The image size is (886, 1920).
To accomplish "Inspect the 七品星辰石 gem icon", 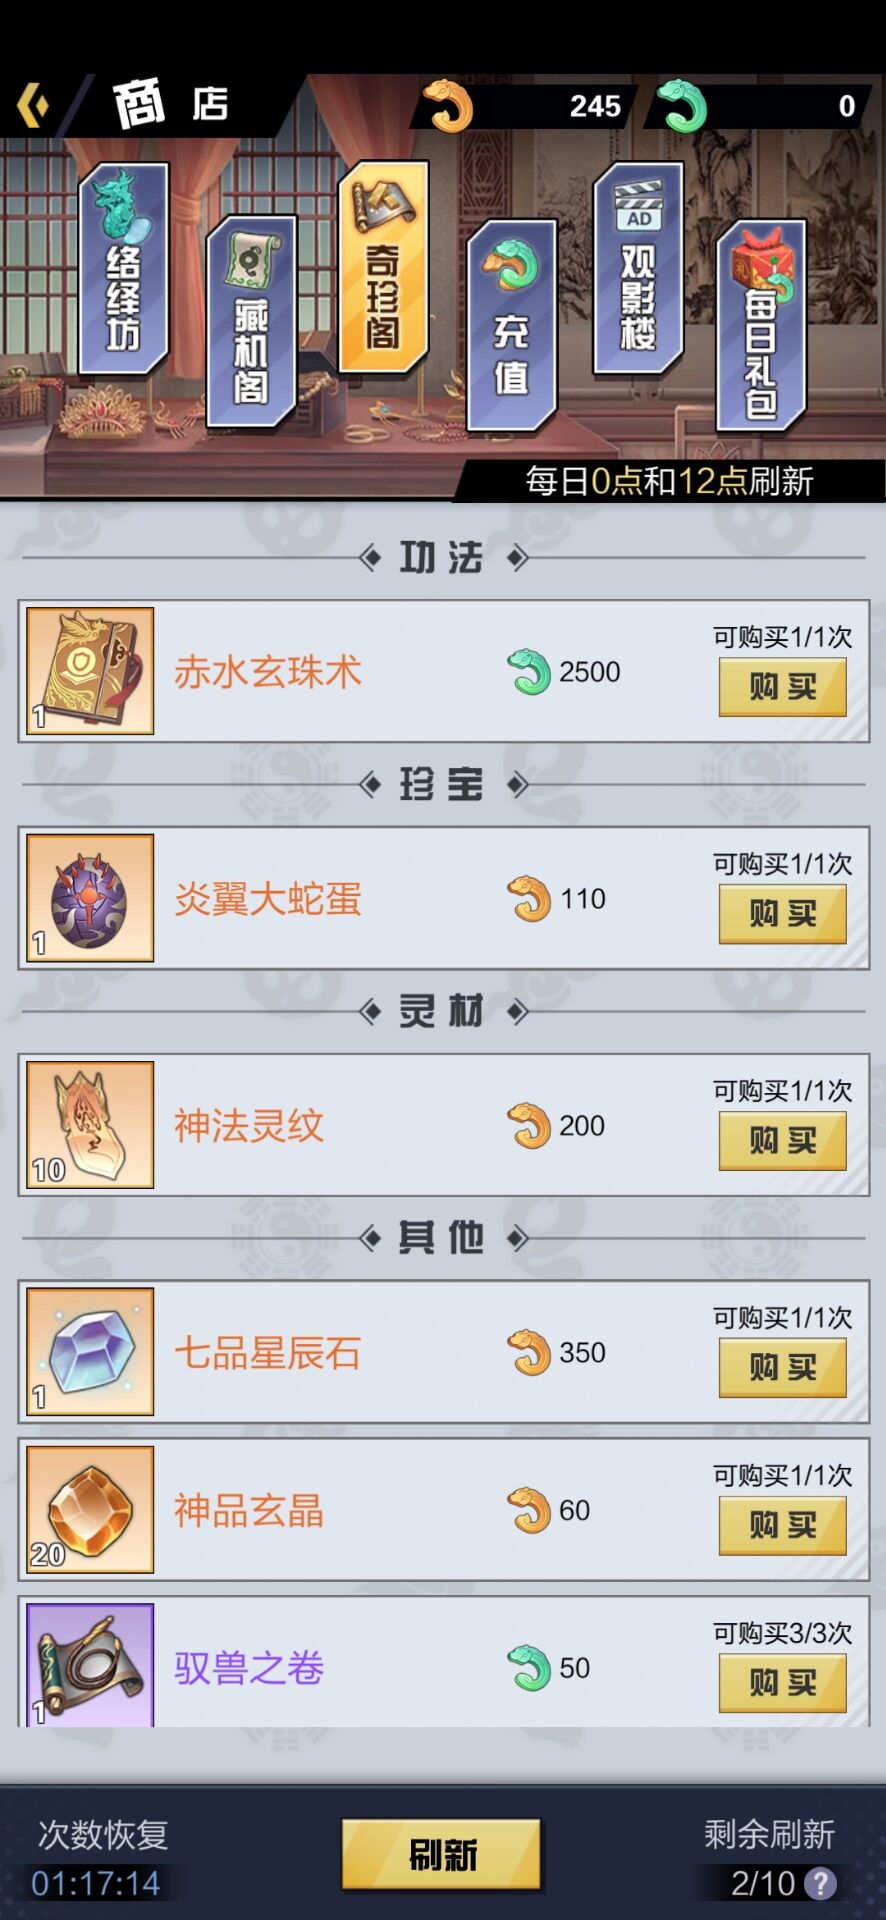I will [x=90, y=1352].
